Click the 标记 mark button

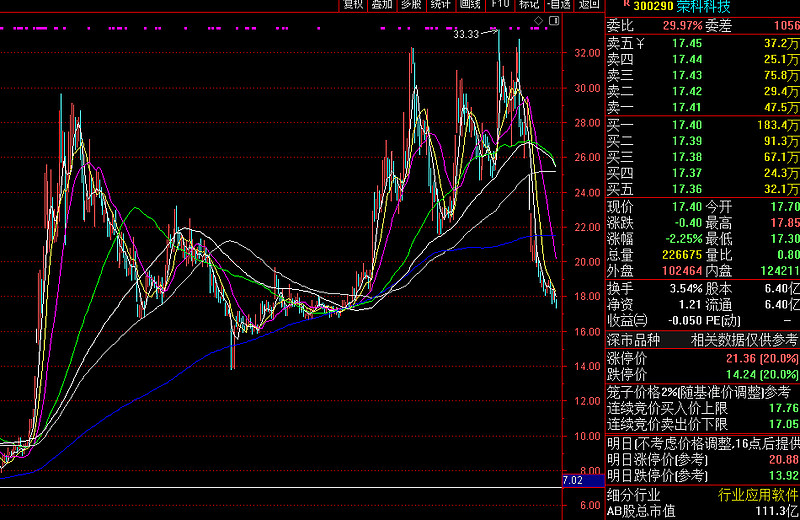(x=529, y=5)
